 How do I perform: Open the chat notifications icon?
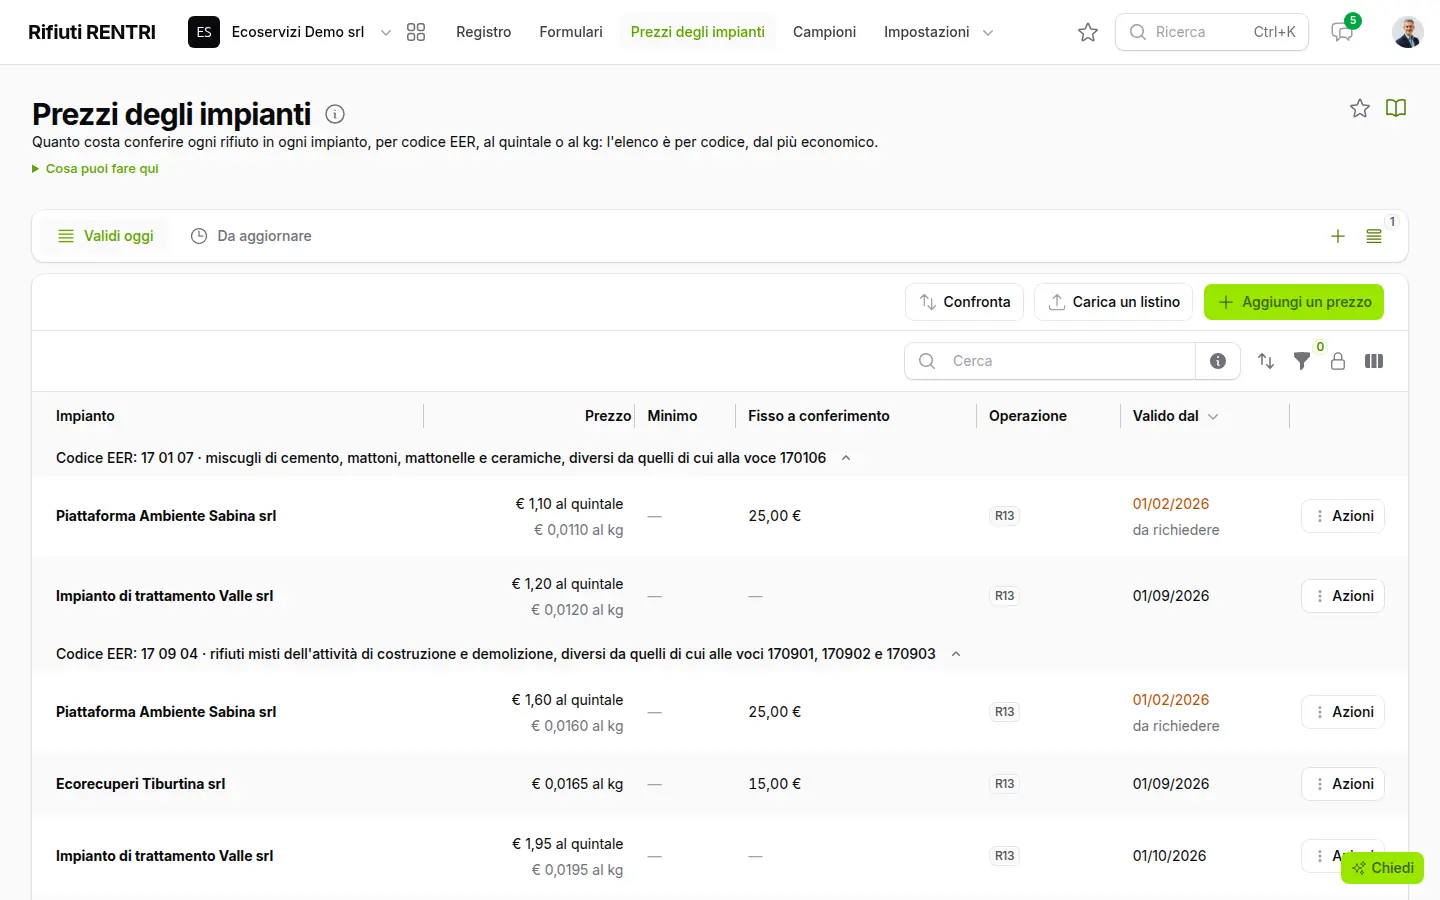click(1342, 32)
